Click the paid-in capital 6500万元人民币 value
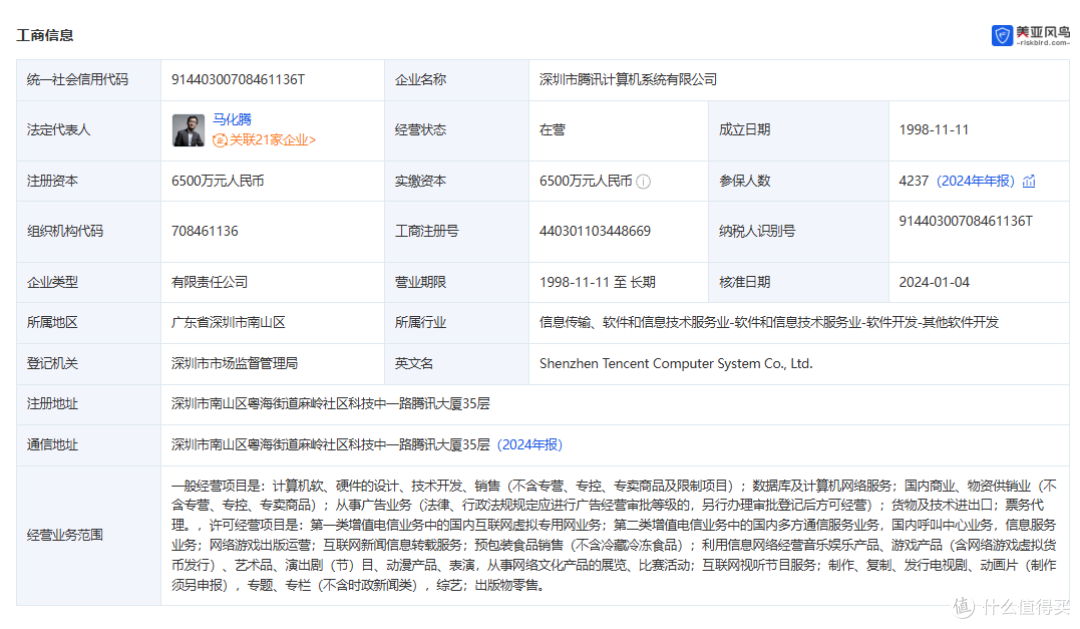This screenshot has height=629, width=1080. point(585,181)
